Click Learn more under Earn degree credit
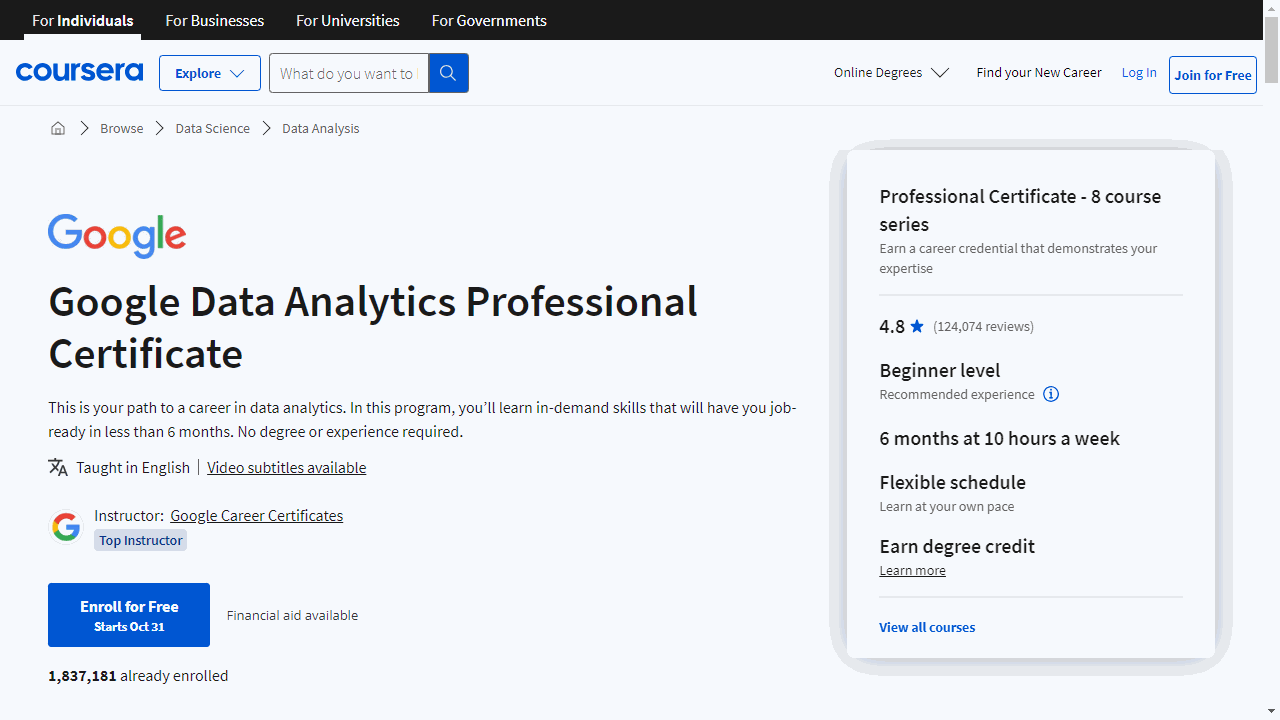 click(912, 570)
